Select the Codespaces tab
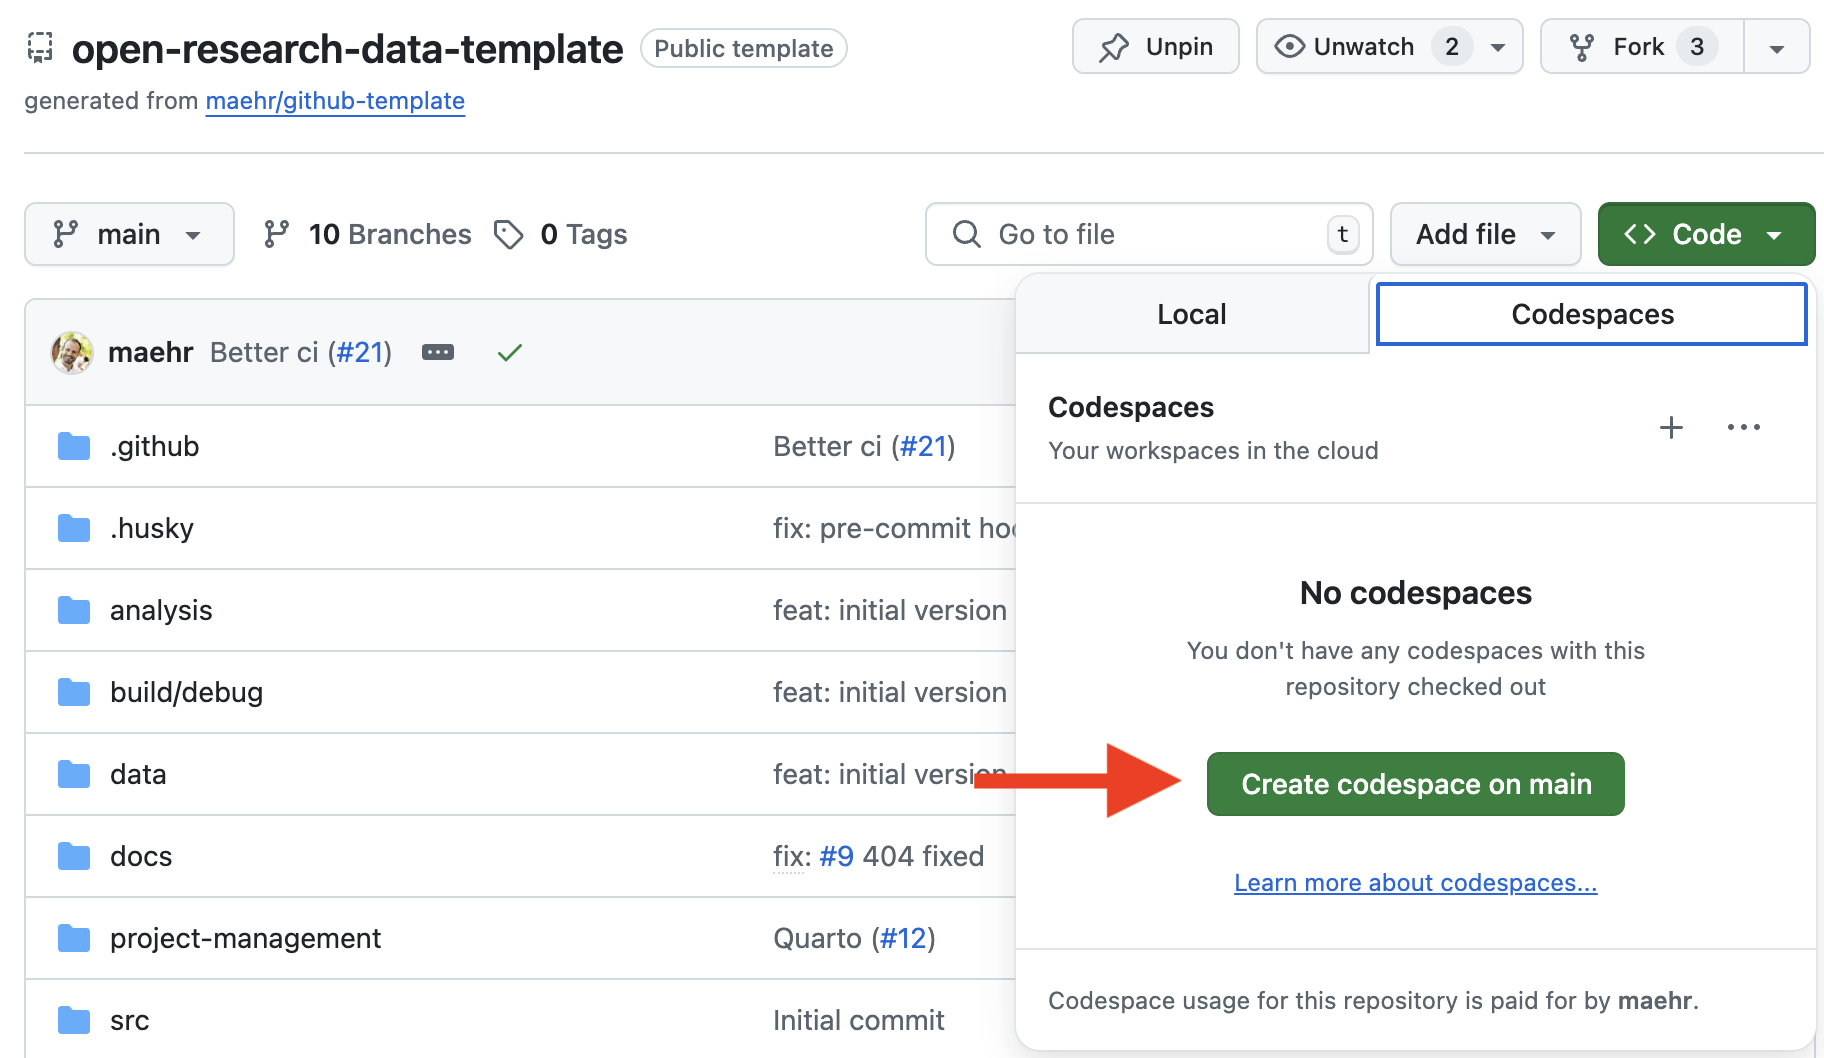The image size is (1824, 1058). (x=1592, y=314)
